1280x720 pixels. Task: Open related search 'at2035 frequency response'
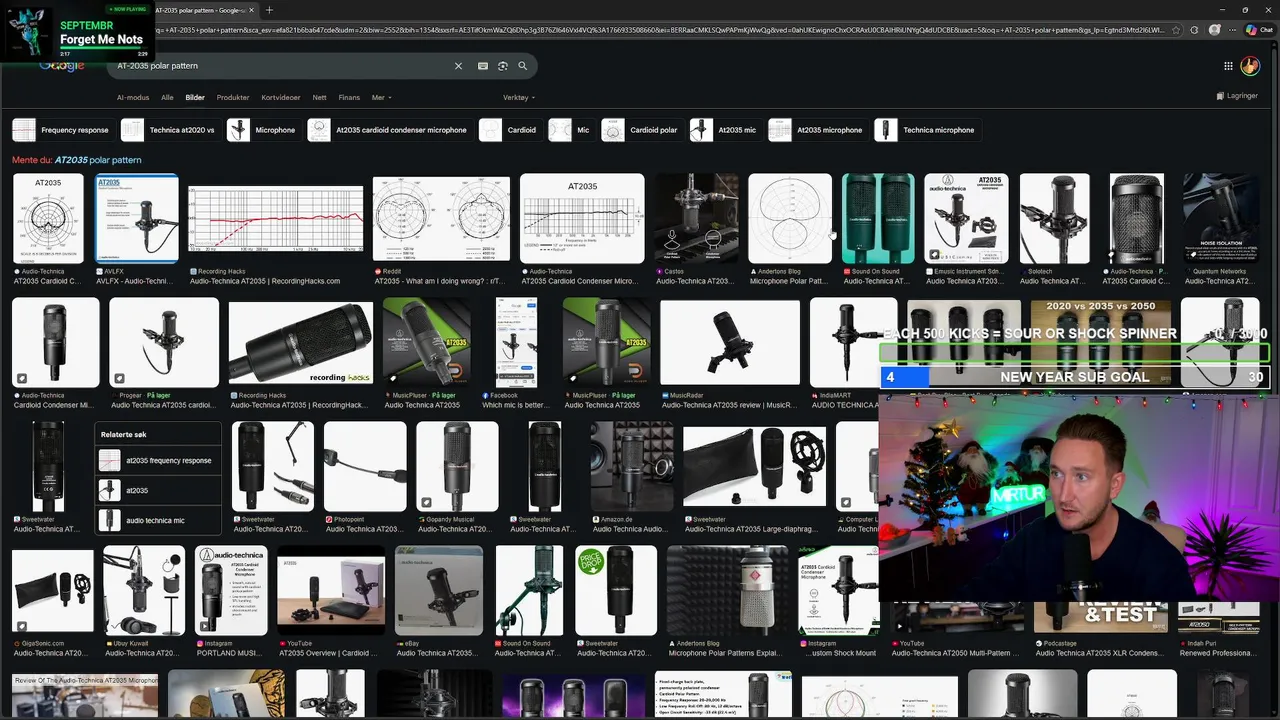(x=157, y=461)
